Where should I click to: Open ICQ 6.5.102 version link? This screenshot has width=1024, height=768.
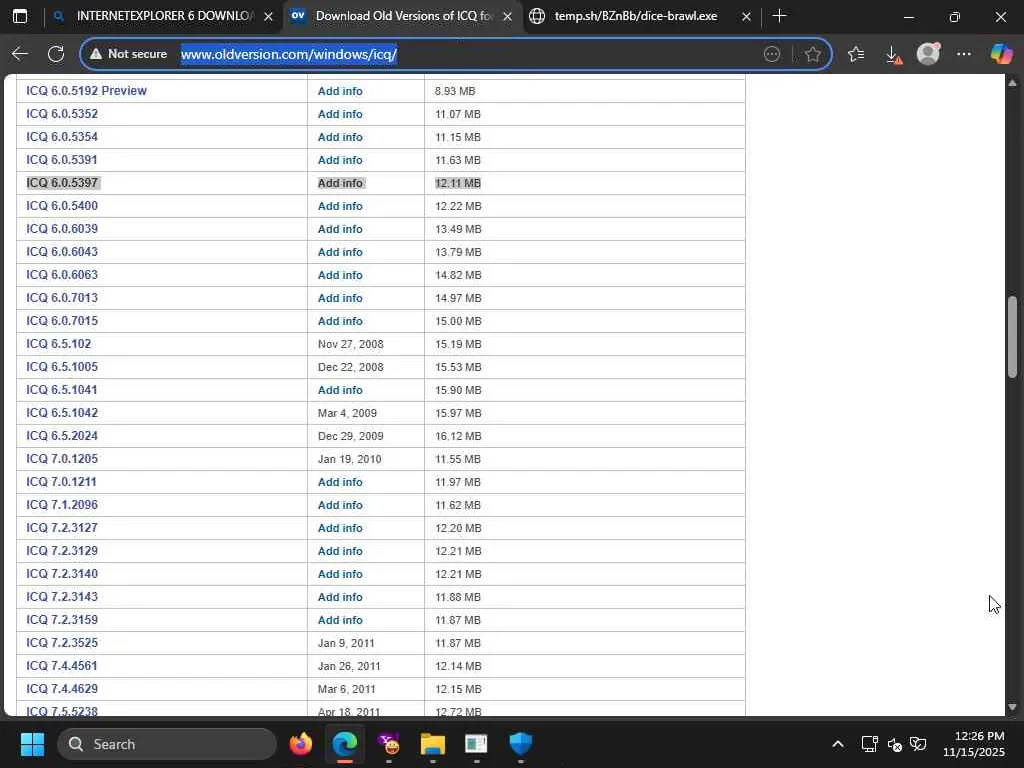tap(59, 344)
